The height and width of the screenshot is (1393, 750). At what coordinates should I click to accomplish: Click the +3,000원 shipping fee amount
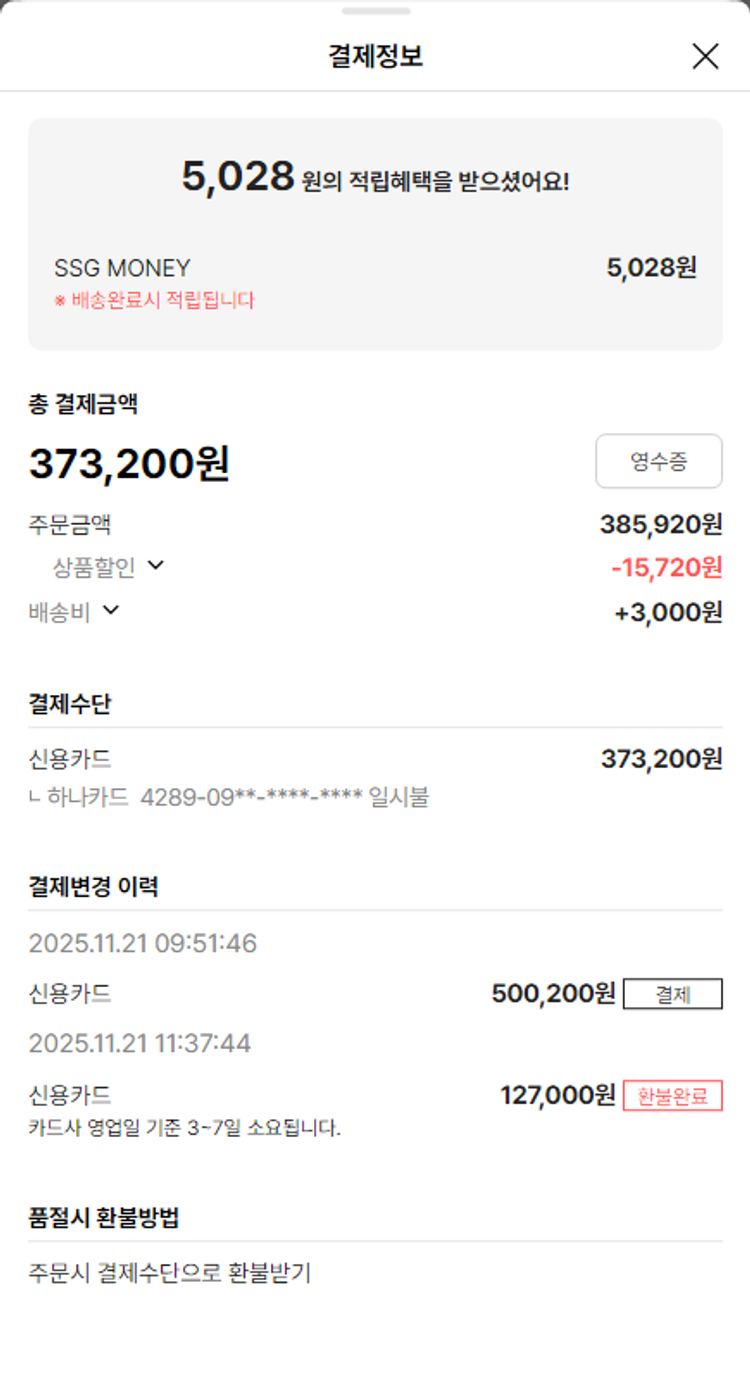click(668, 612)
